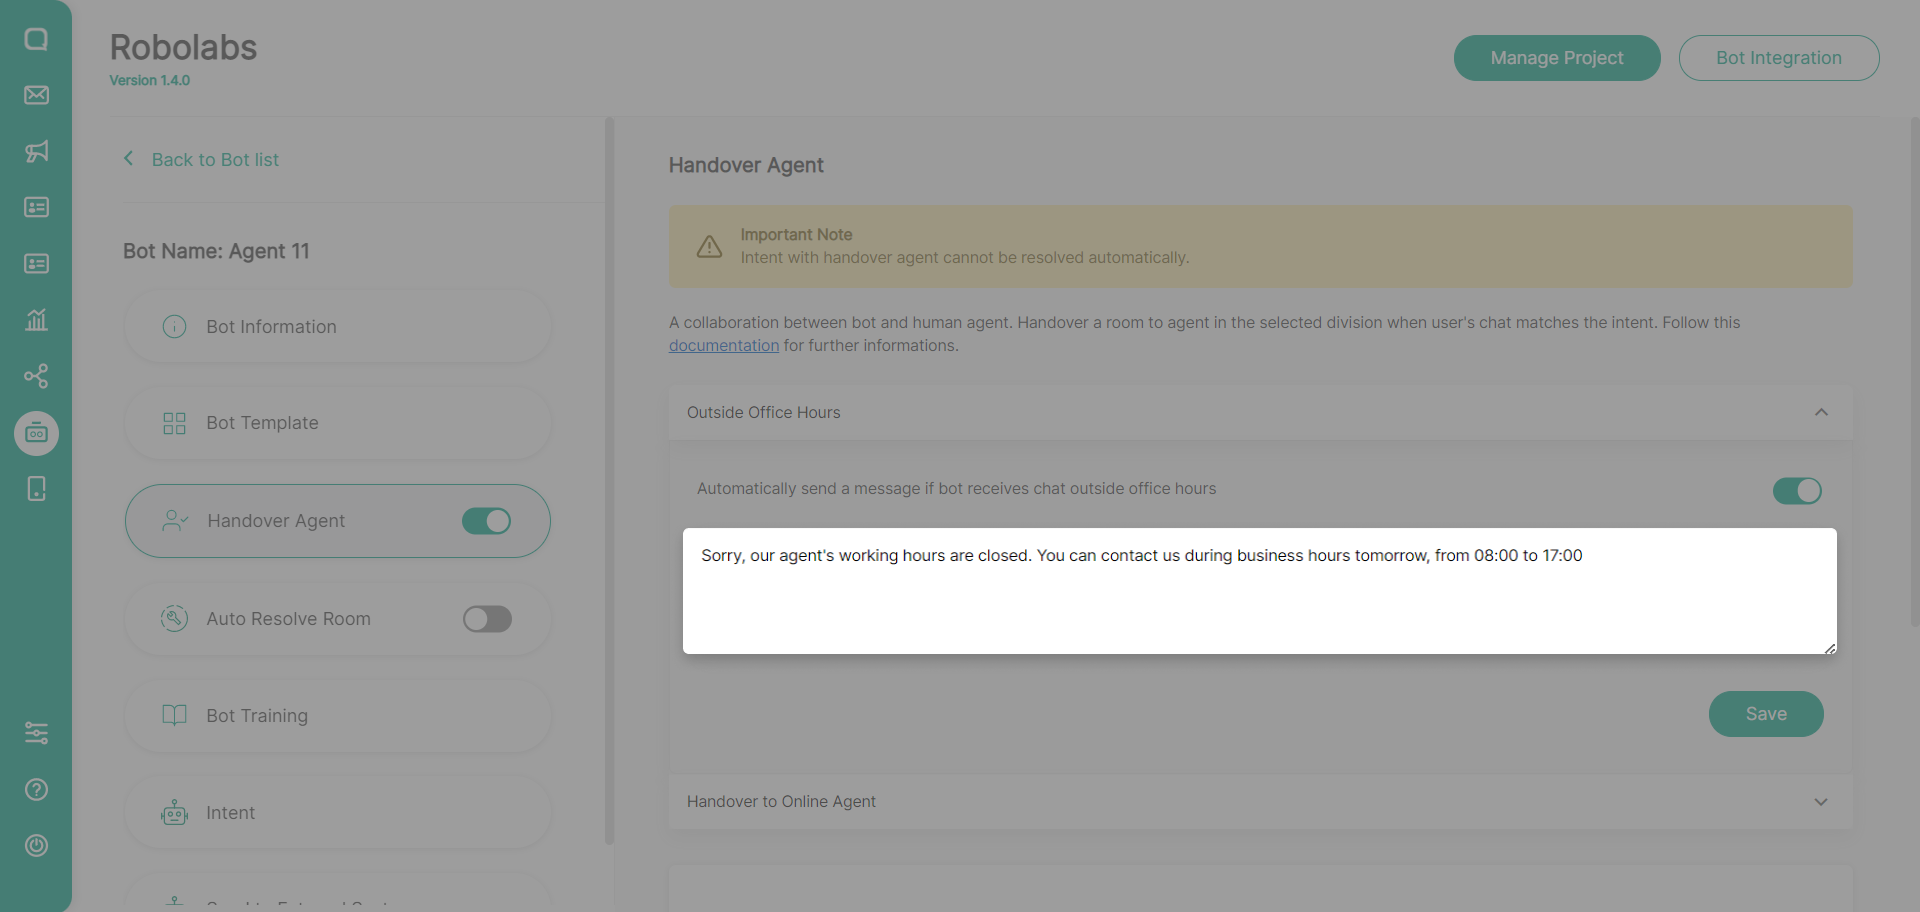Disable the outside office hours auto-message toggle
Screen dimensions: 1920x912
(1797, 491)
